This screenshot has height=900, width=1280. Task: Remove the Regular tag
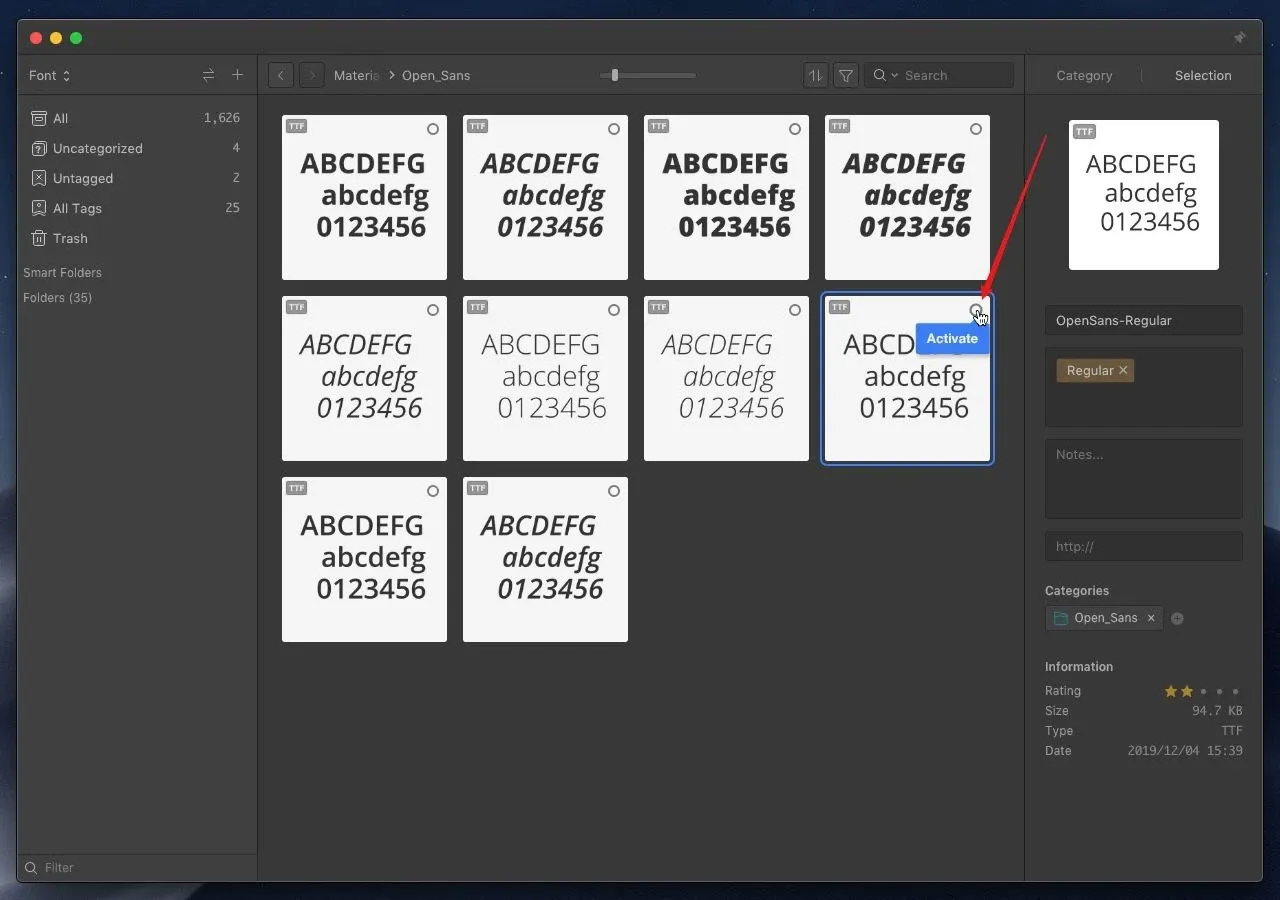[x=1123, y=370]
